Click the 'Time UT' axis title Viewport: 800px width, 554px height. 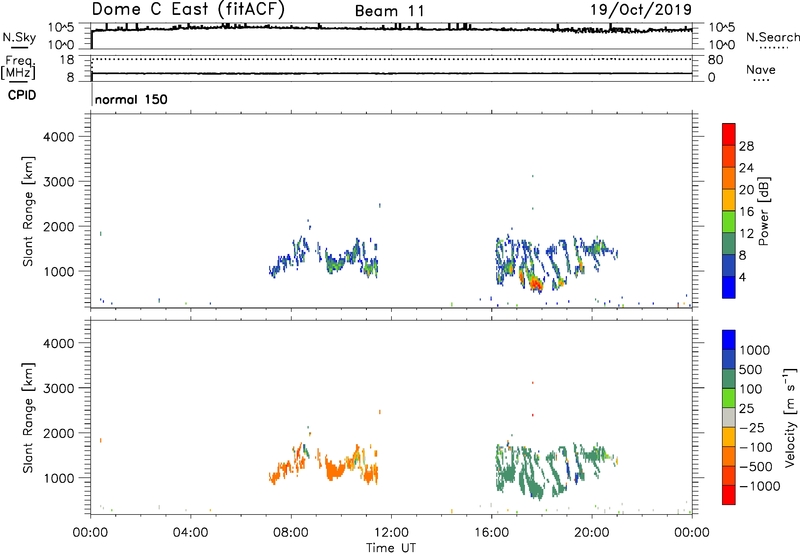[x=391, y=548]
